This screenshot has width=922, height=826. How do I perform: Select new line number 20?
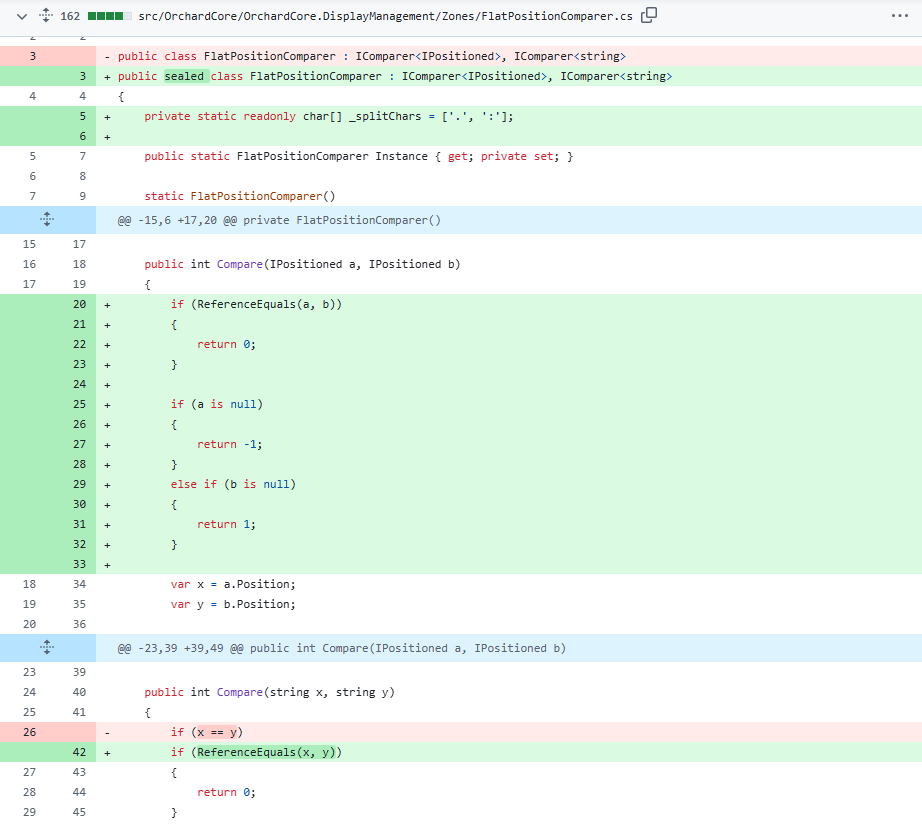(79, 305)
